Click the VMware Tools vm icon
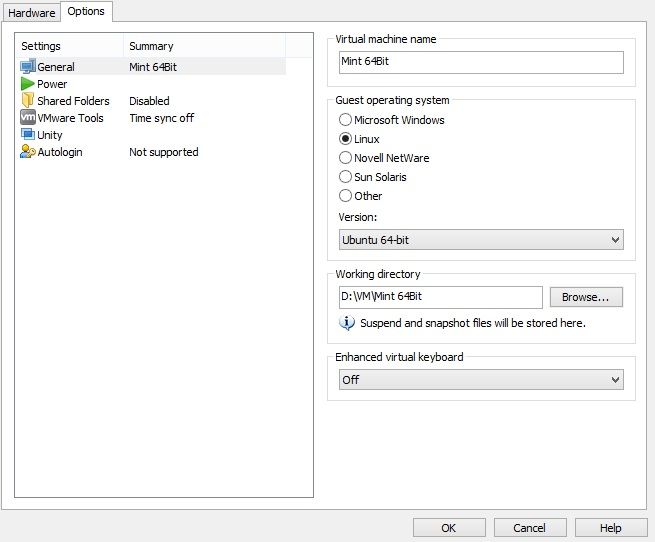This screenshot has height=542, width=655. (x=28, y=117)
